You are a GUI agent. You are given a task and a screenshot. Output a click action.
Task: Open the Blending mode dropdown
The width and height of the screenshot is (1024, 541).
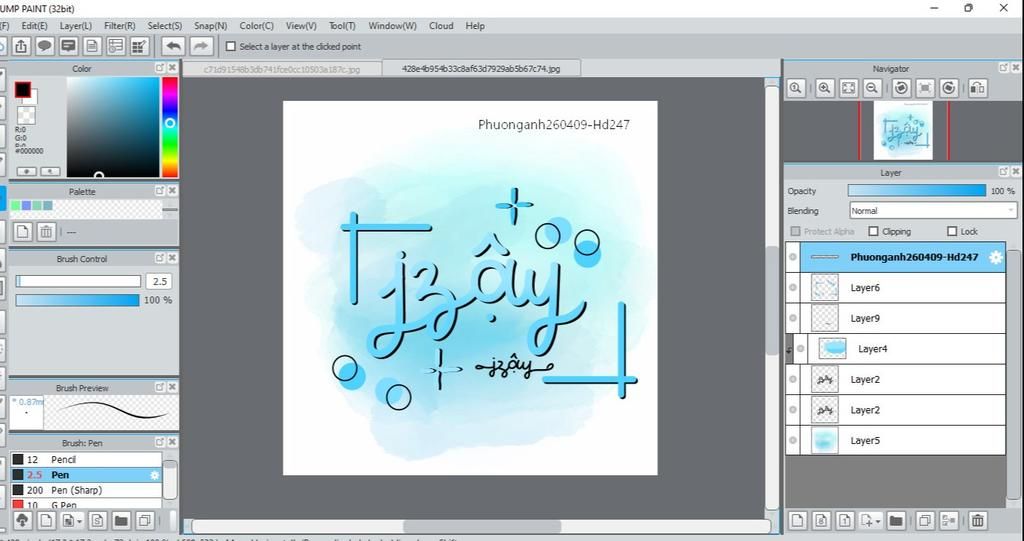tap(933, 210)
